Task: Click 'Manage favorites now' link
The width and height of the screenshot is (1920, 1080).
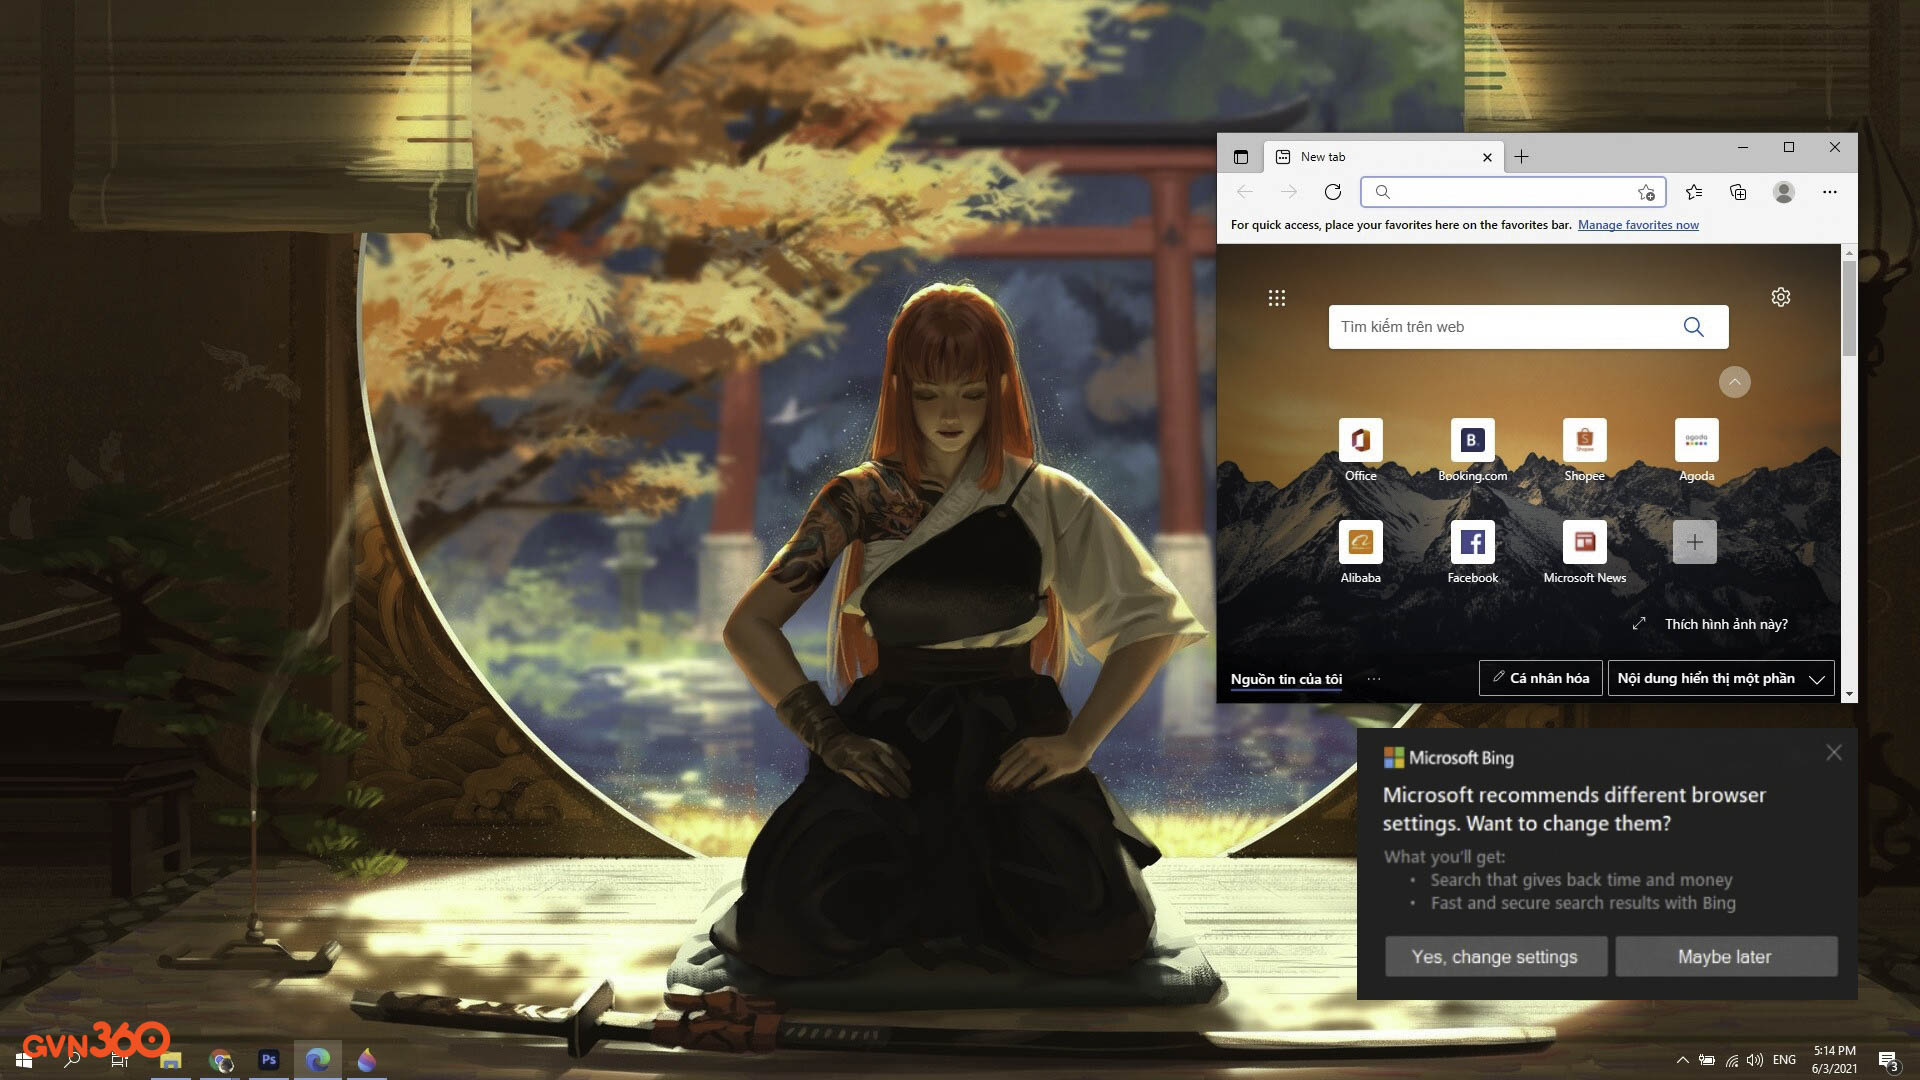Action: (x=1638, y=225)
